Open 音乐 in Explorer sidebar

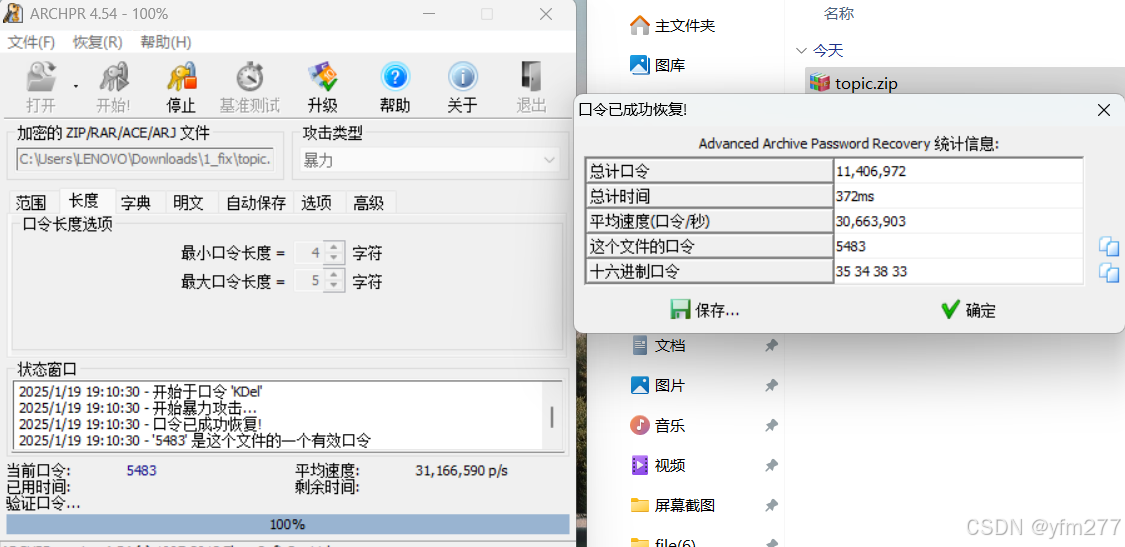(x=657, y=426)
